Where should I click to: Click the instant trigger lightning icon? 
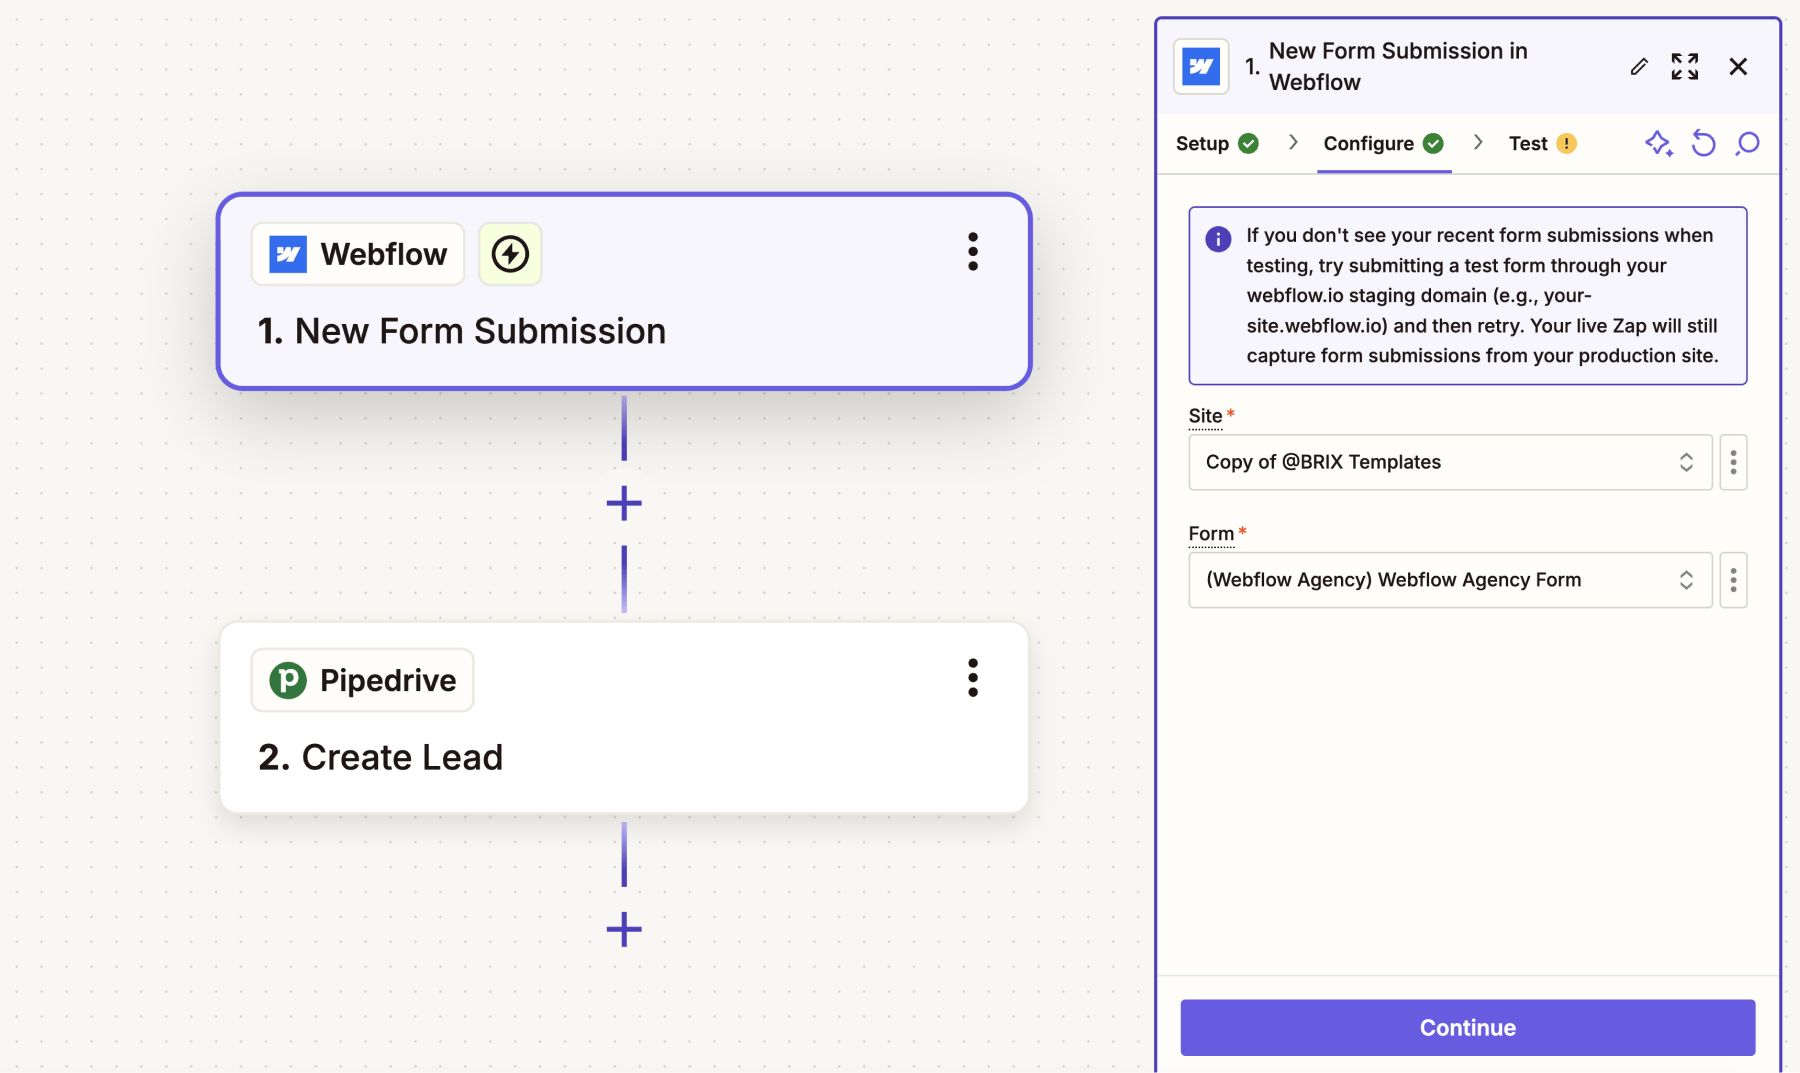510,254
